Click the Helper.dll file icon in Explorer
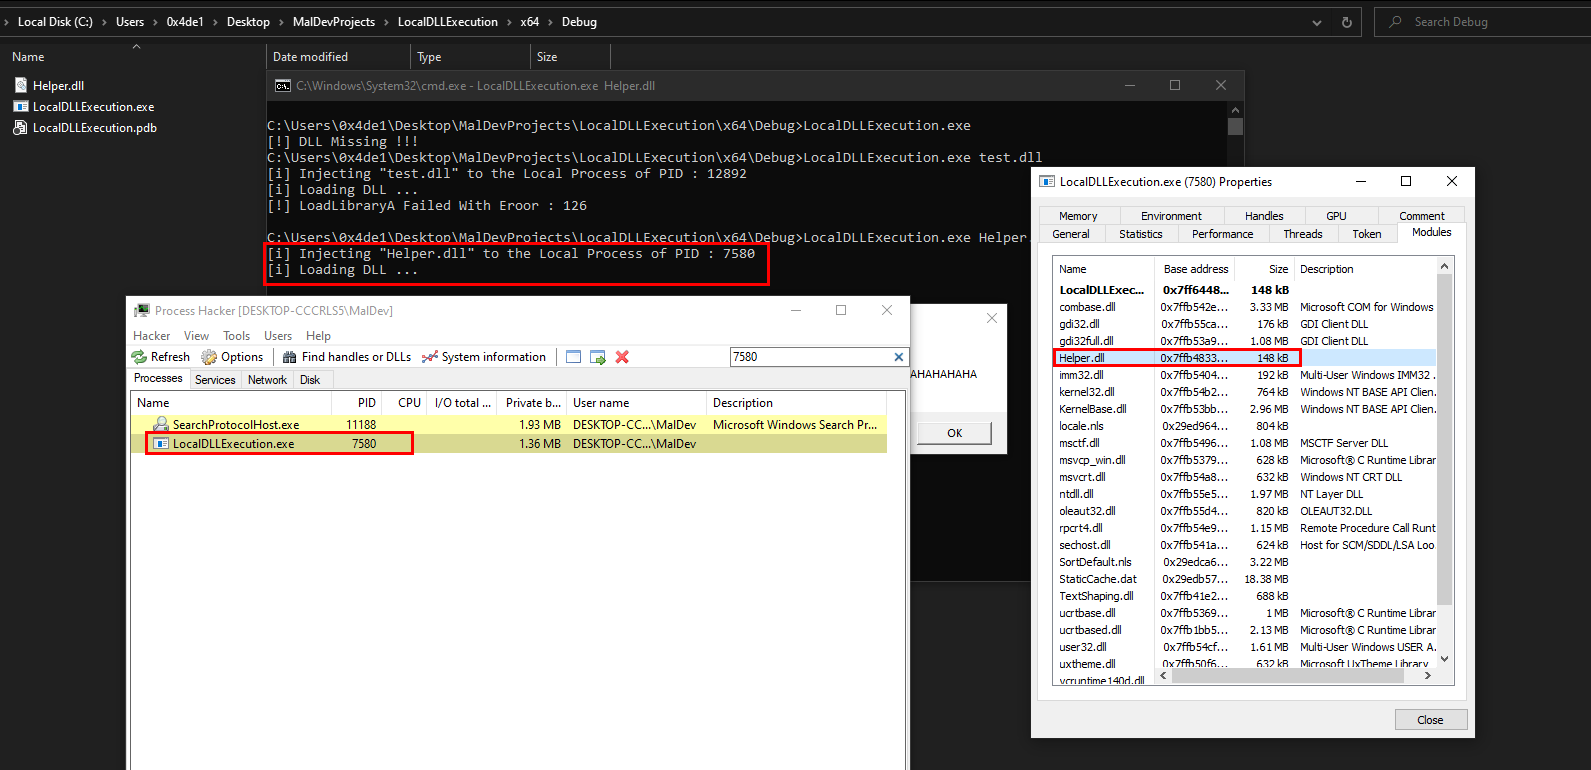 [20, 86]
